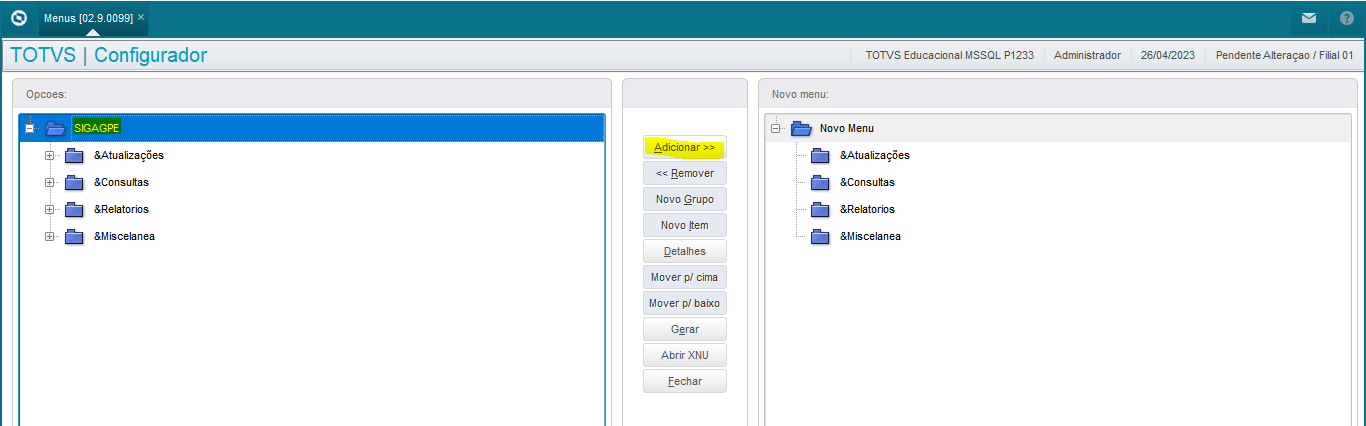The height and width of the screenshot is (426, 1366).
Task: Select &Relatorios label in Novo menu tree
Action: (x=867, y=209)
